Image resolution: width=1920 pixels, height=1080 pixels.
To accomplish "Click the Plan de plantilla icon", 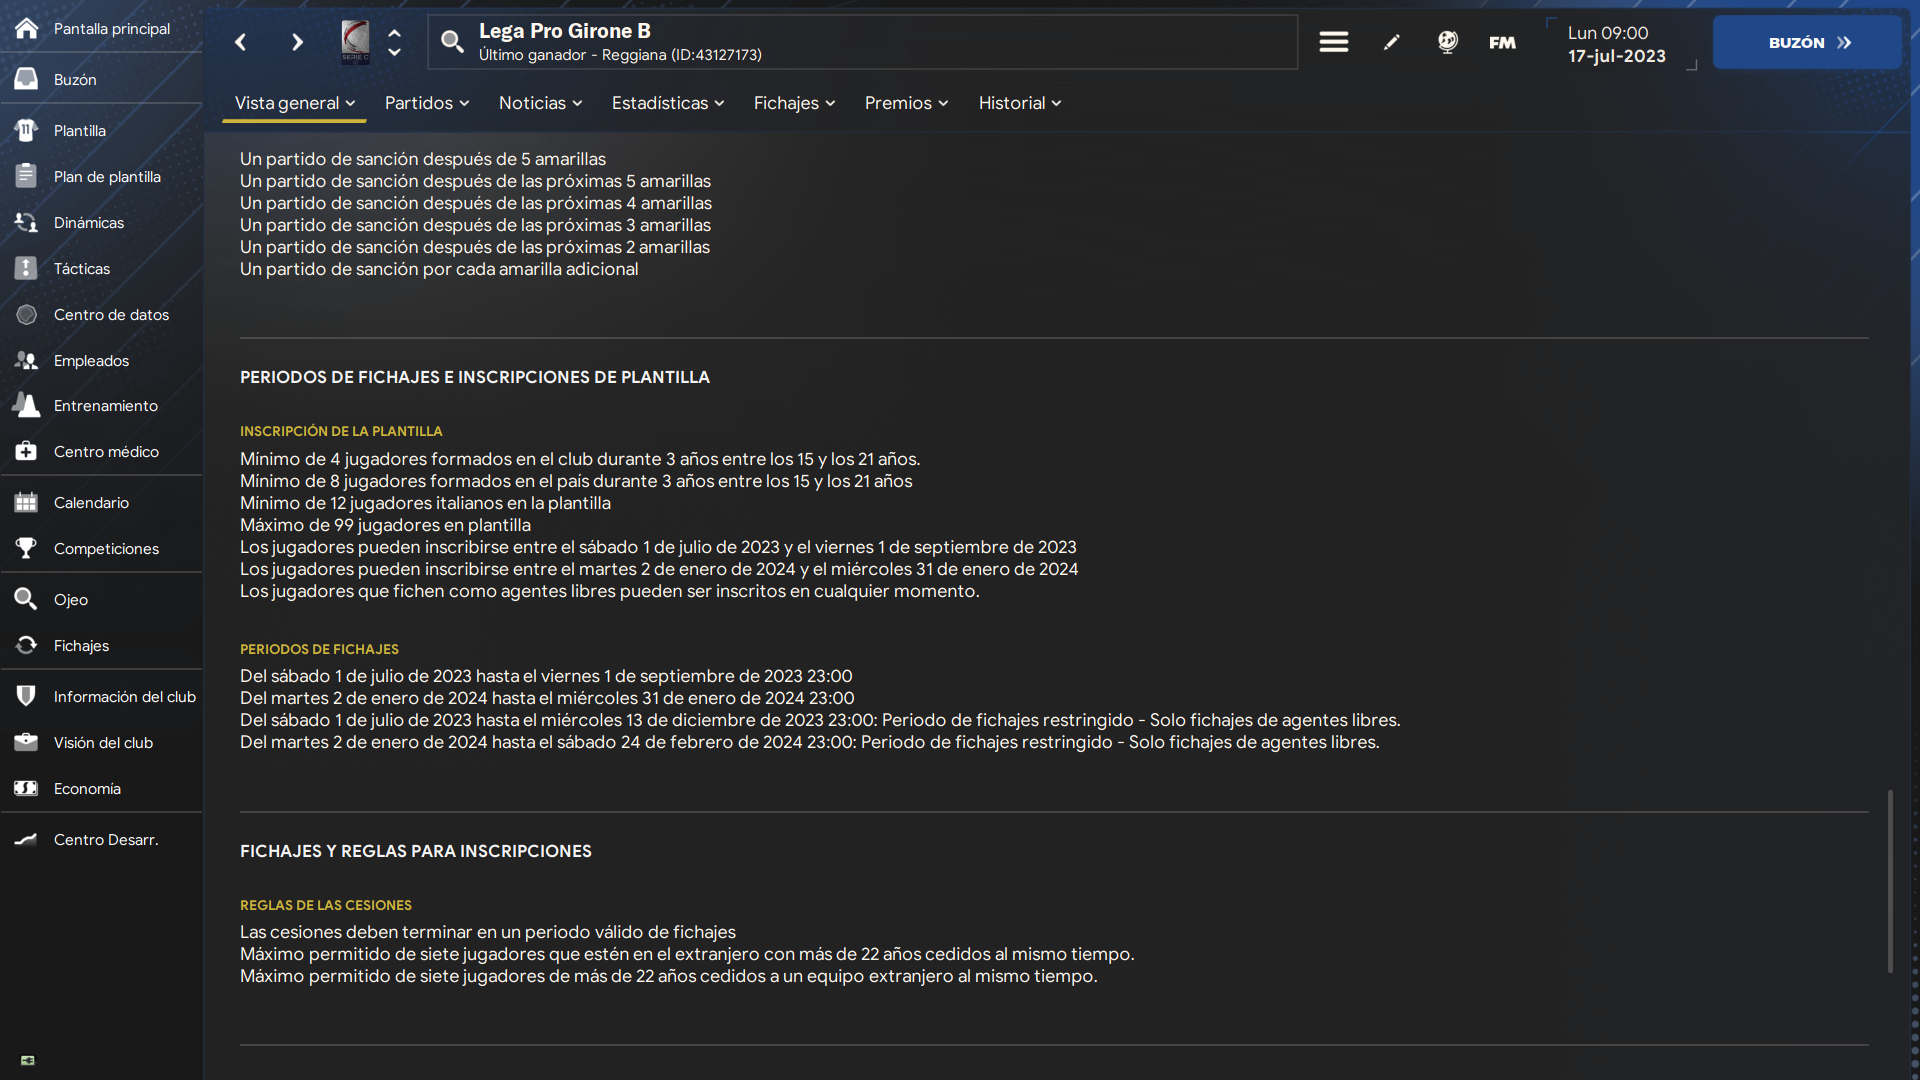I will point(27,176).
